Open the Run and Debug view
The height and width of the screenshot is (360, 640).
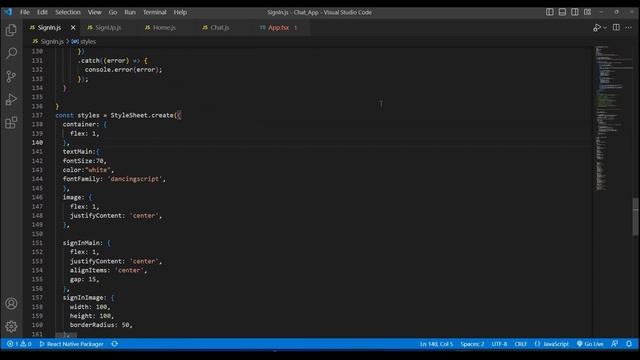point(11,100)
